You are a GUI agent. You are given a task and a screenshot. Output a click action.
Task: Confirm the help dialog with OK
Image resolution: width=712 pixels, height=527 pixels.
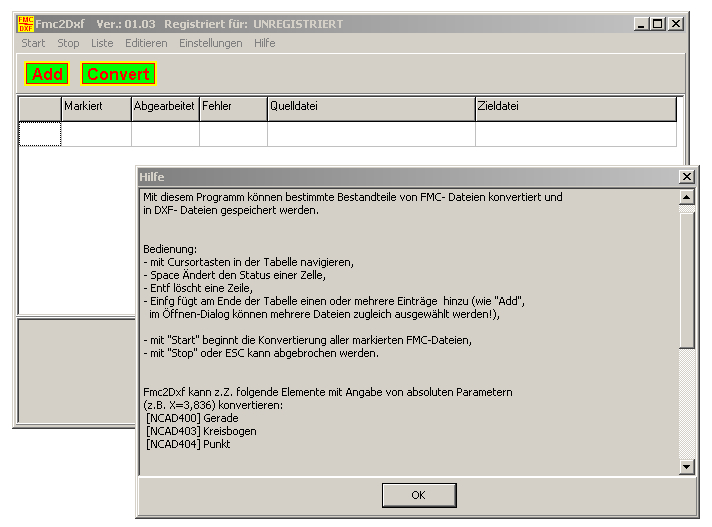pos(418,495)
